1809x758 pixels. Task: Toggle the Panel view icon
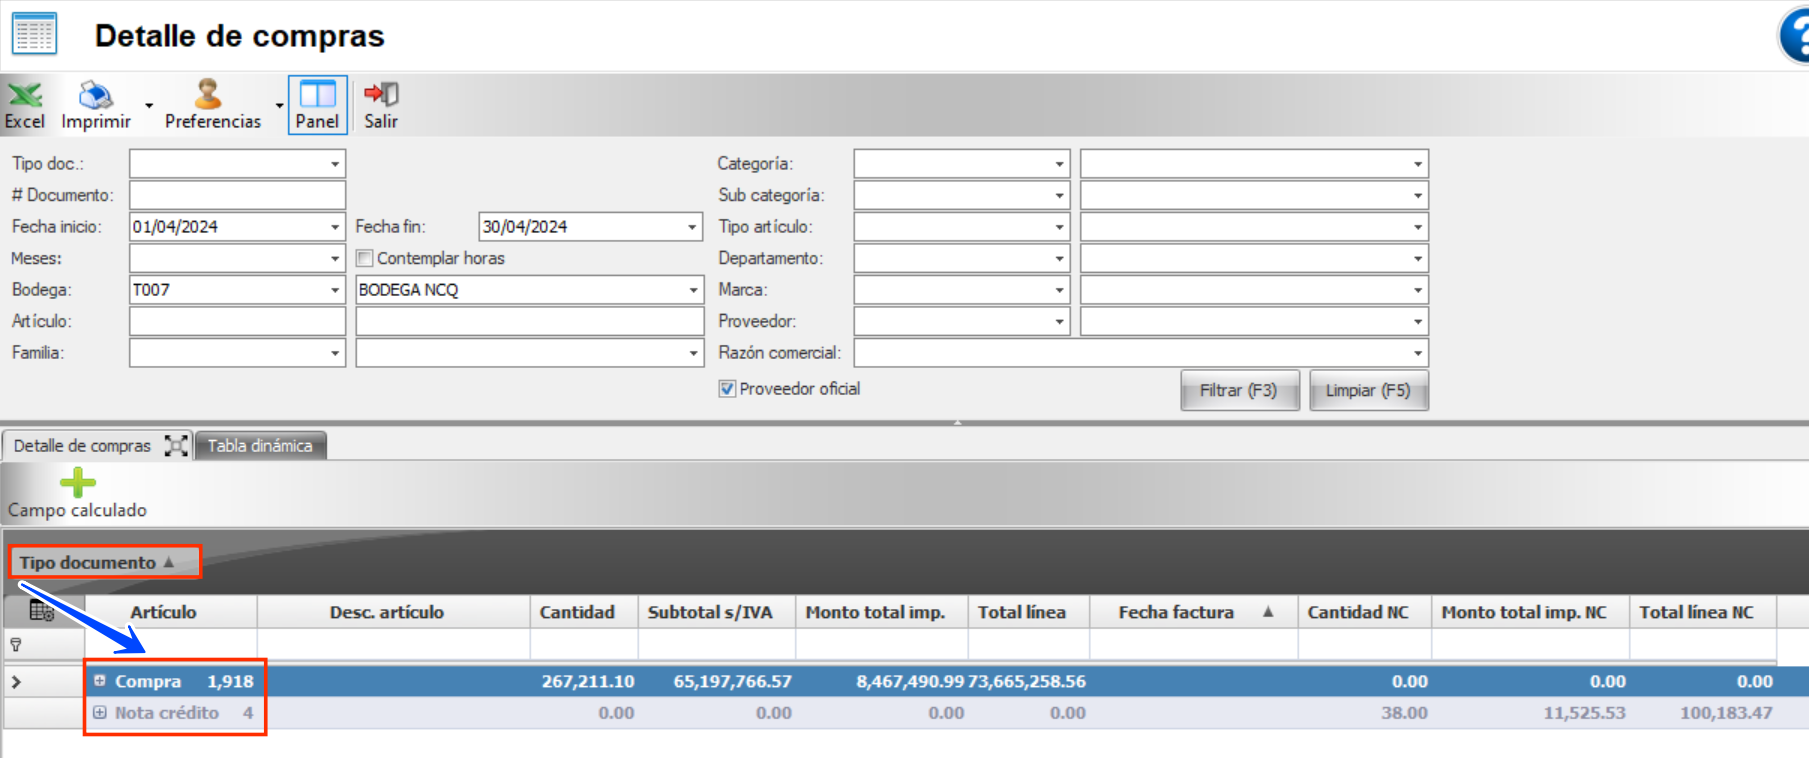317,97
